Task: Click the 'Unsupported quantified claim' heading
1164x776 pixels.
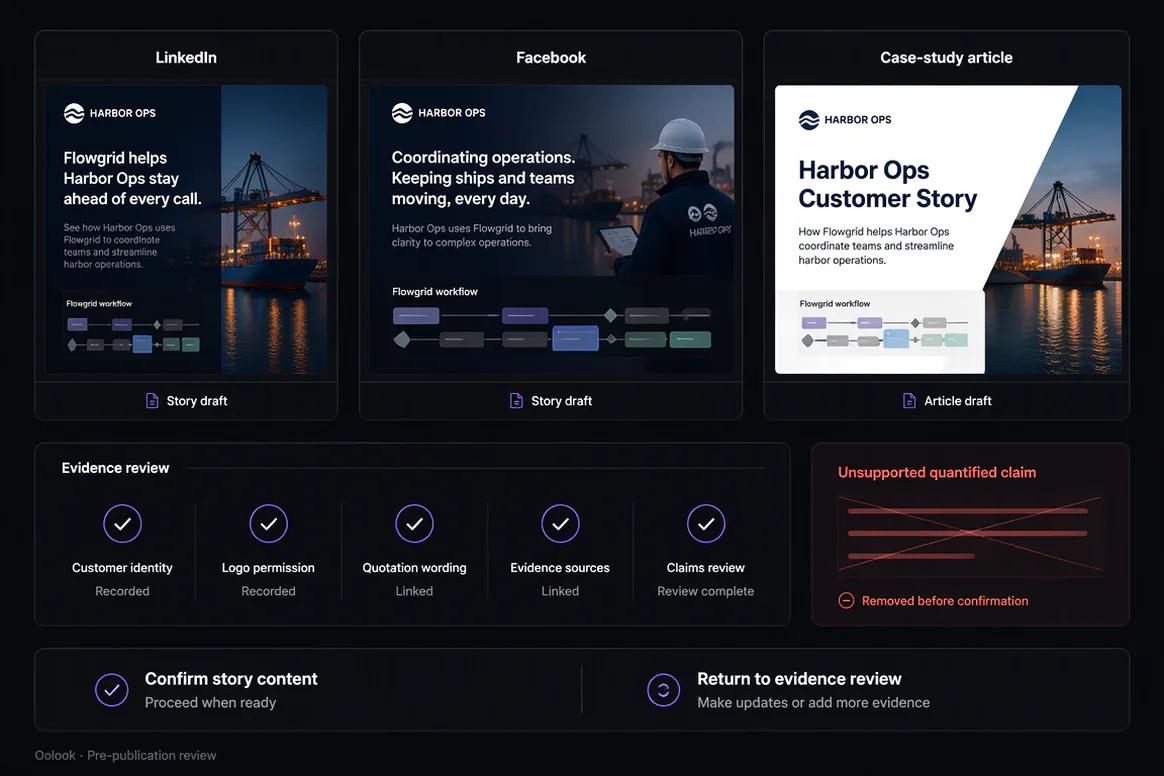Action: pyautogui.click(x=937, y=472)
